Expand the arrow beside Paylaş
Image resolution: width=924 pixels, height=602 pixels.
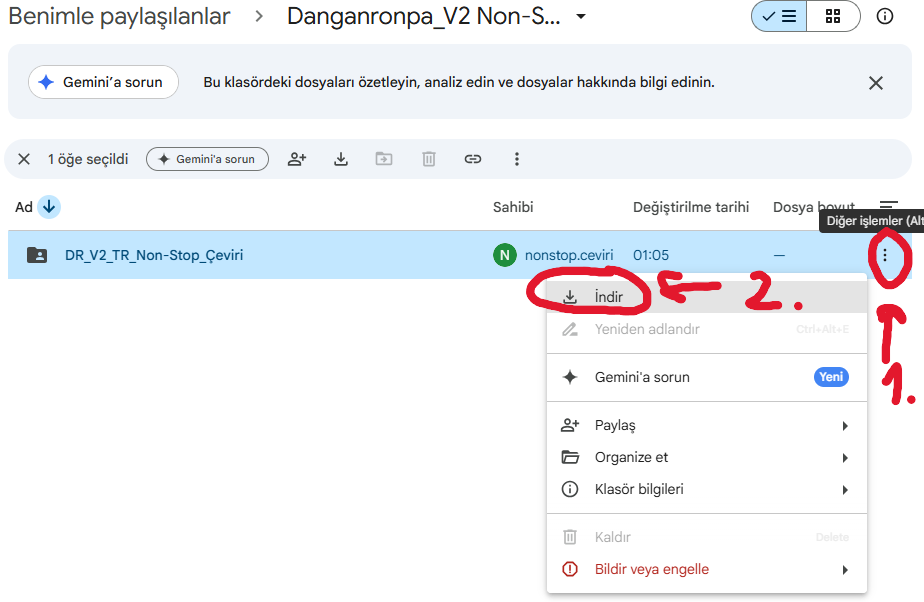point(845,426)
